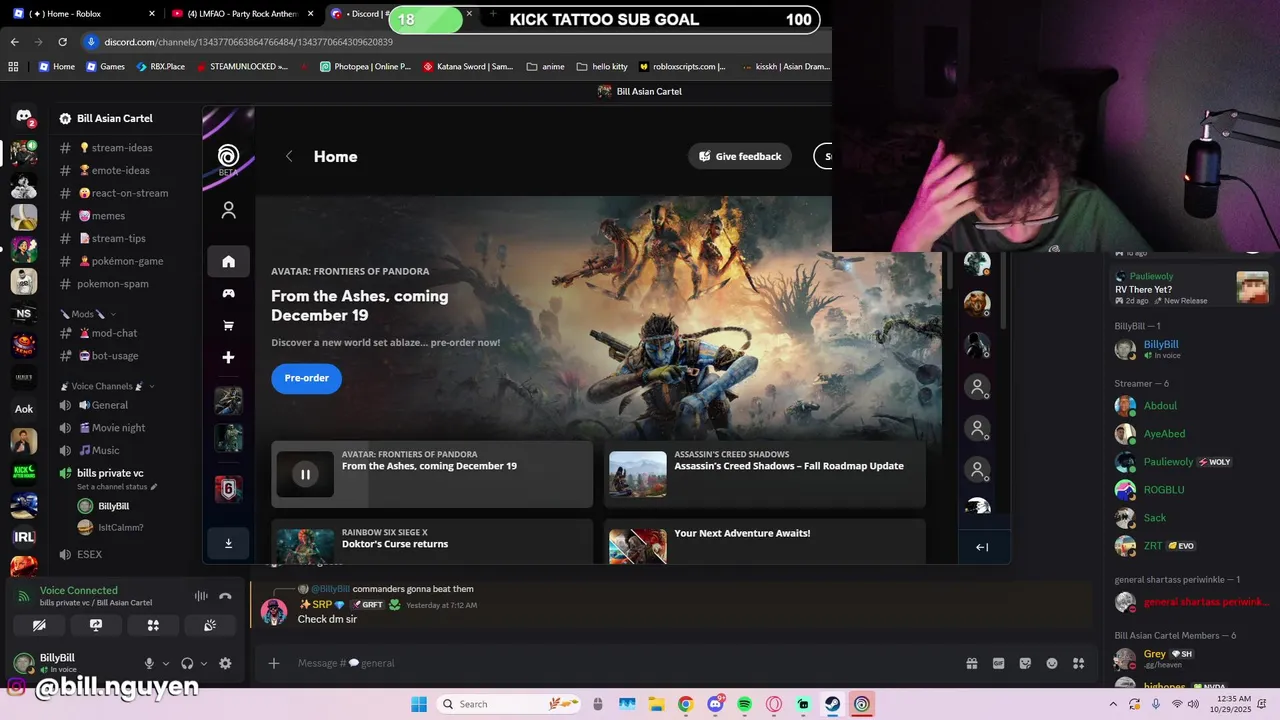This screenshot has height=720, width=1280.
Task: Open GIF picker in message bar
Action: click(998, 663)
